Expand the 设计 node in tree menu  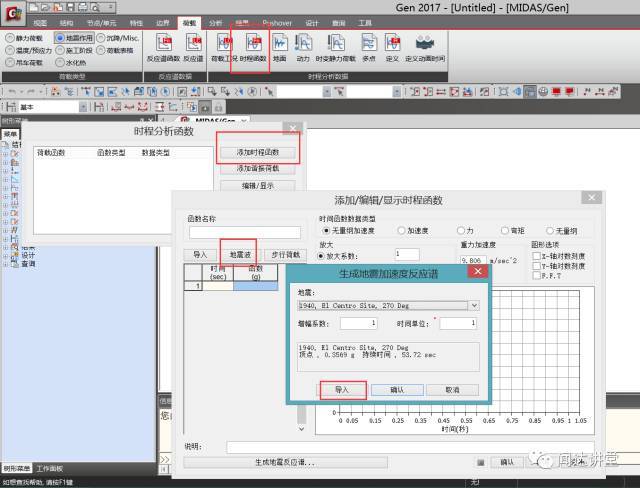(5, 256)
